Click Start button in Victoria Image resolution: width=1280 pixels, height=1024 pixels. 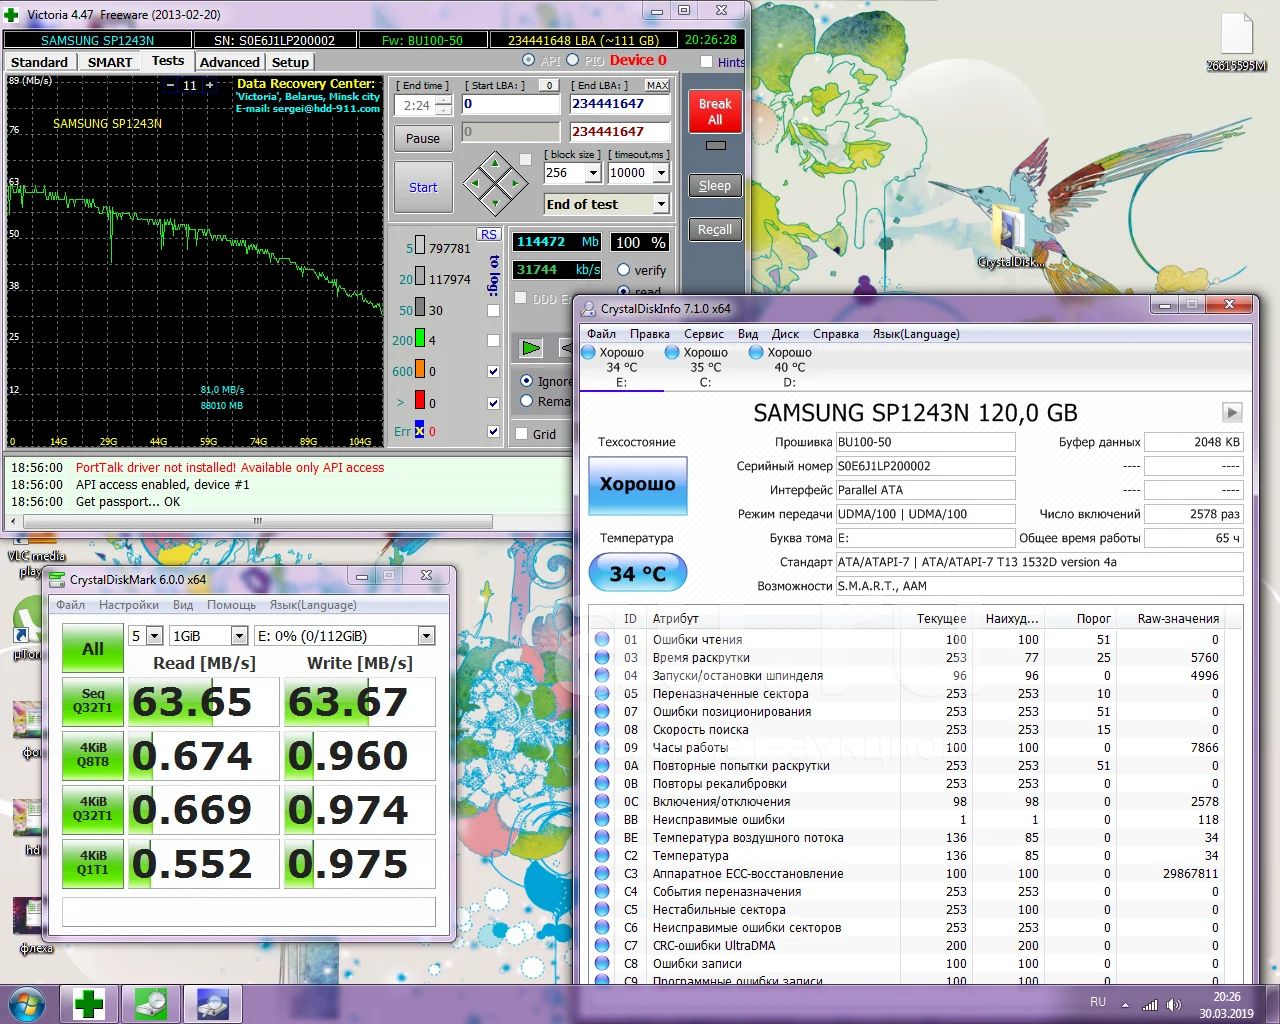[423, 187]
